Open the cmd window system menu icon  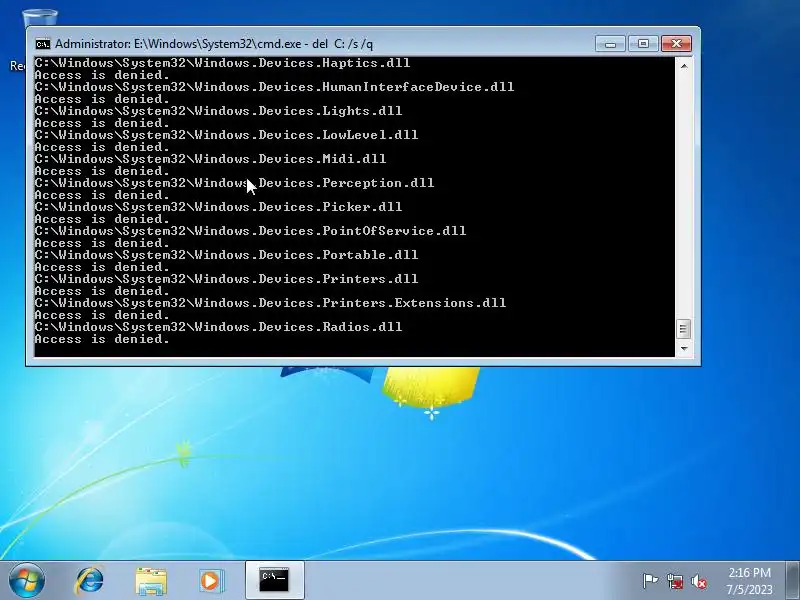[43, 44]
